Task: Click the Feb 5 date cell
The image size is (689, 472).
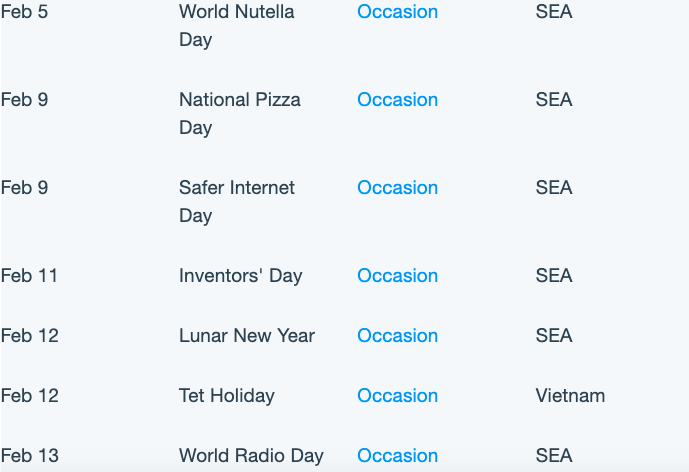Action: point(24,12)
